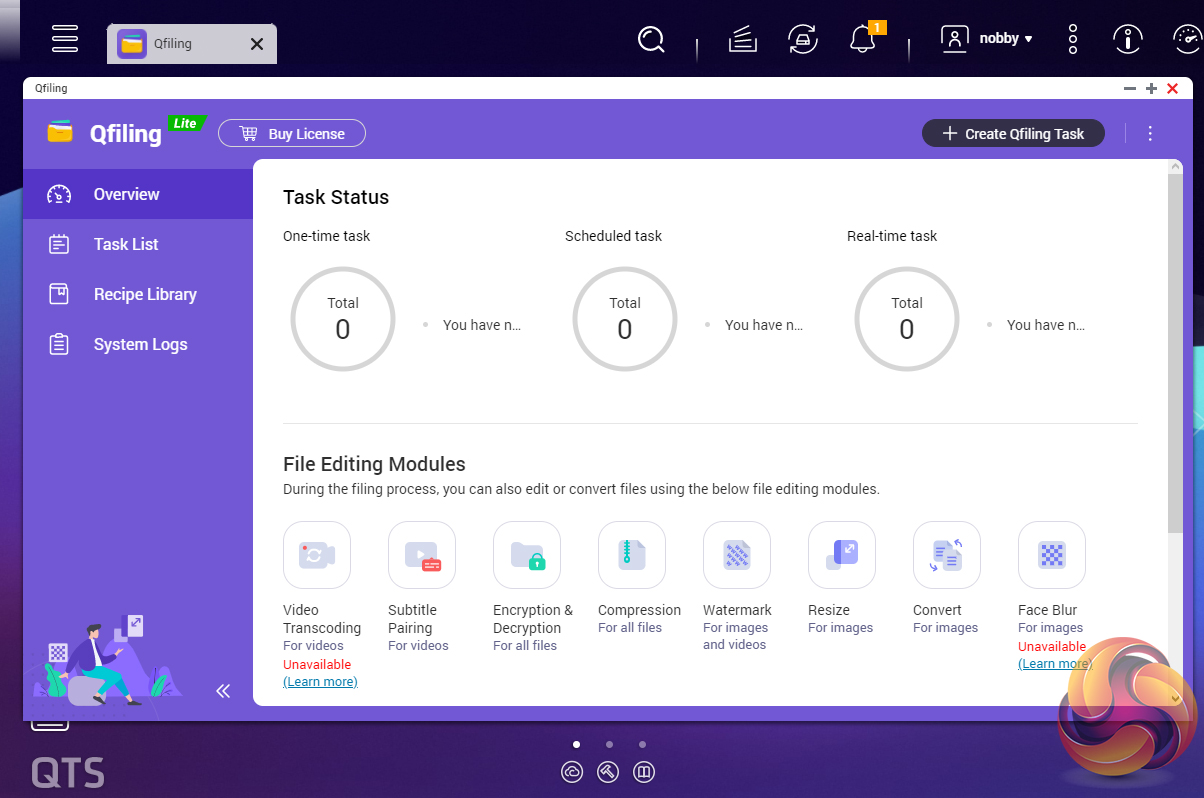Image resolution: width=1204 pixels, height=798 pixels.
Task: Select the Watermark module icon
Action: (737, 555)
